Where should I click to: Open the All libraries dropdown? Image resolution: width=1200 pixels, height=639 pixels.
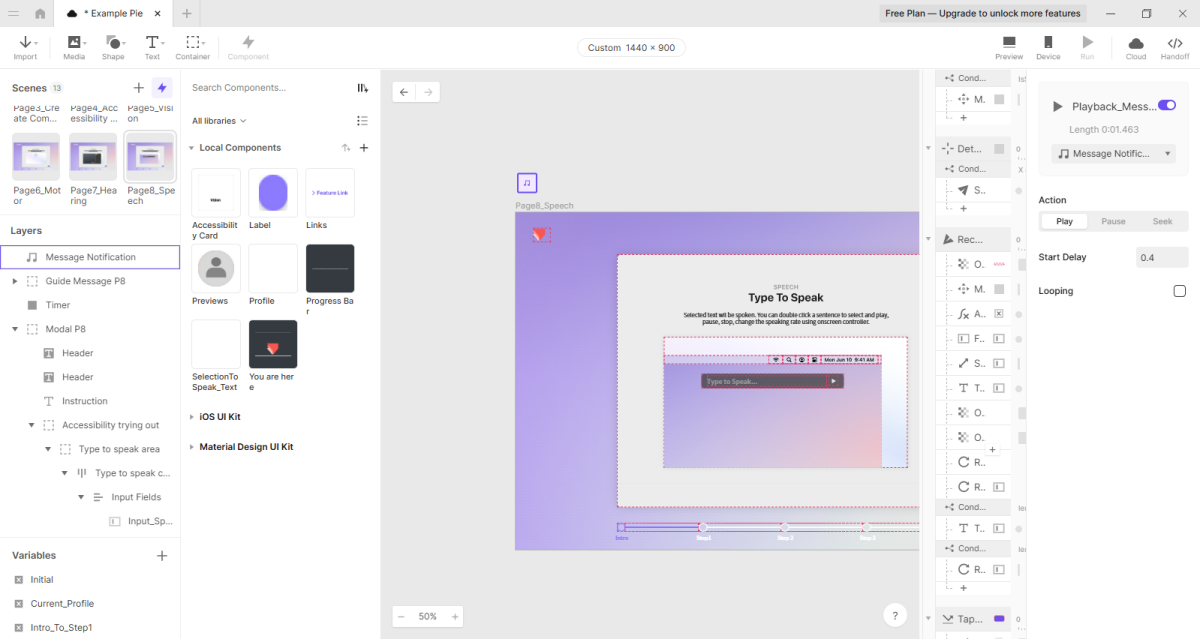pos(219,121)
